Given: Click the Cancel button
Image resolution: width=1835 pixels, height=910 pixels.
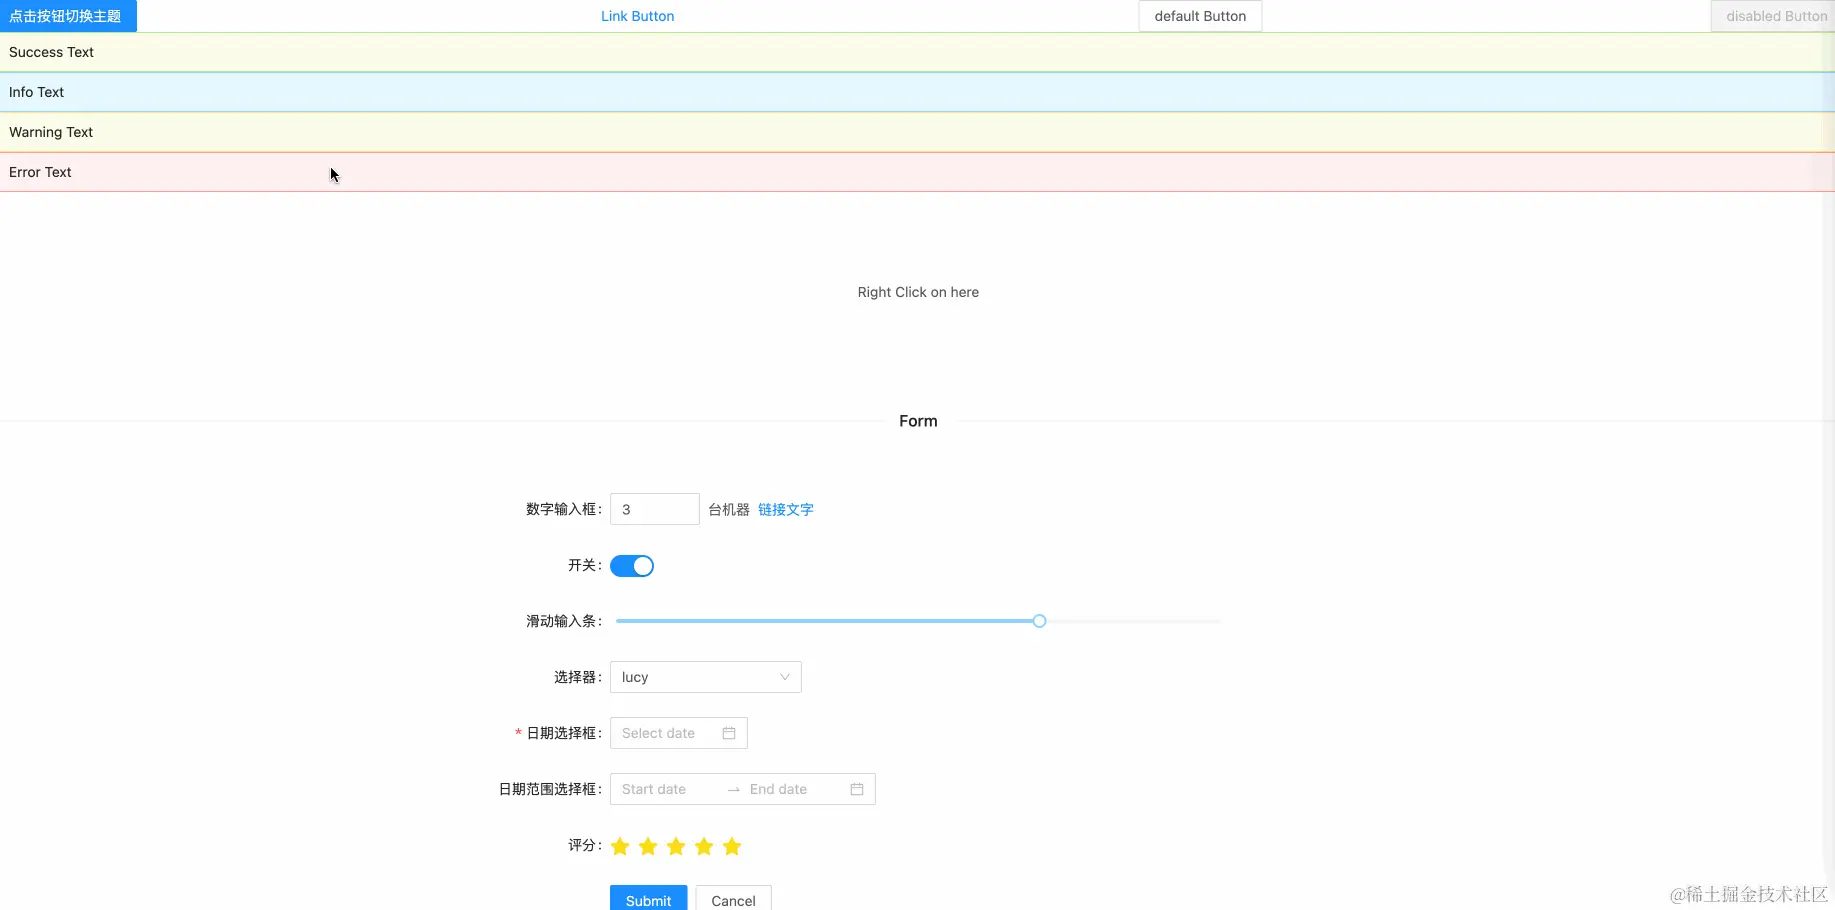Looking at the screenshot, I should click(x=733, y=899).
